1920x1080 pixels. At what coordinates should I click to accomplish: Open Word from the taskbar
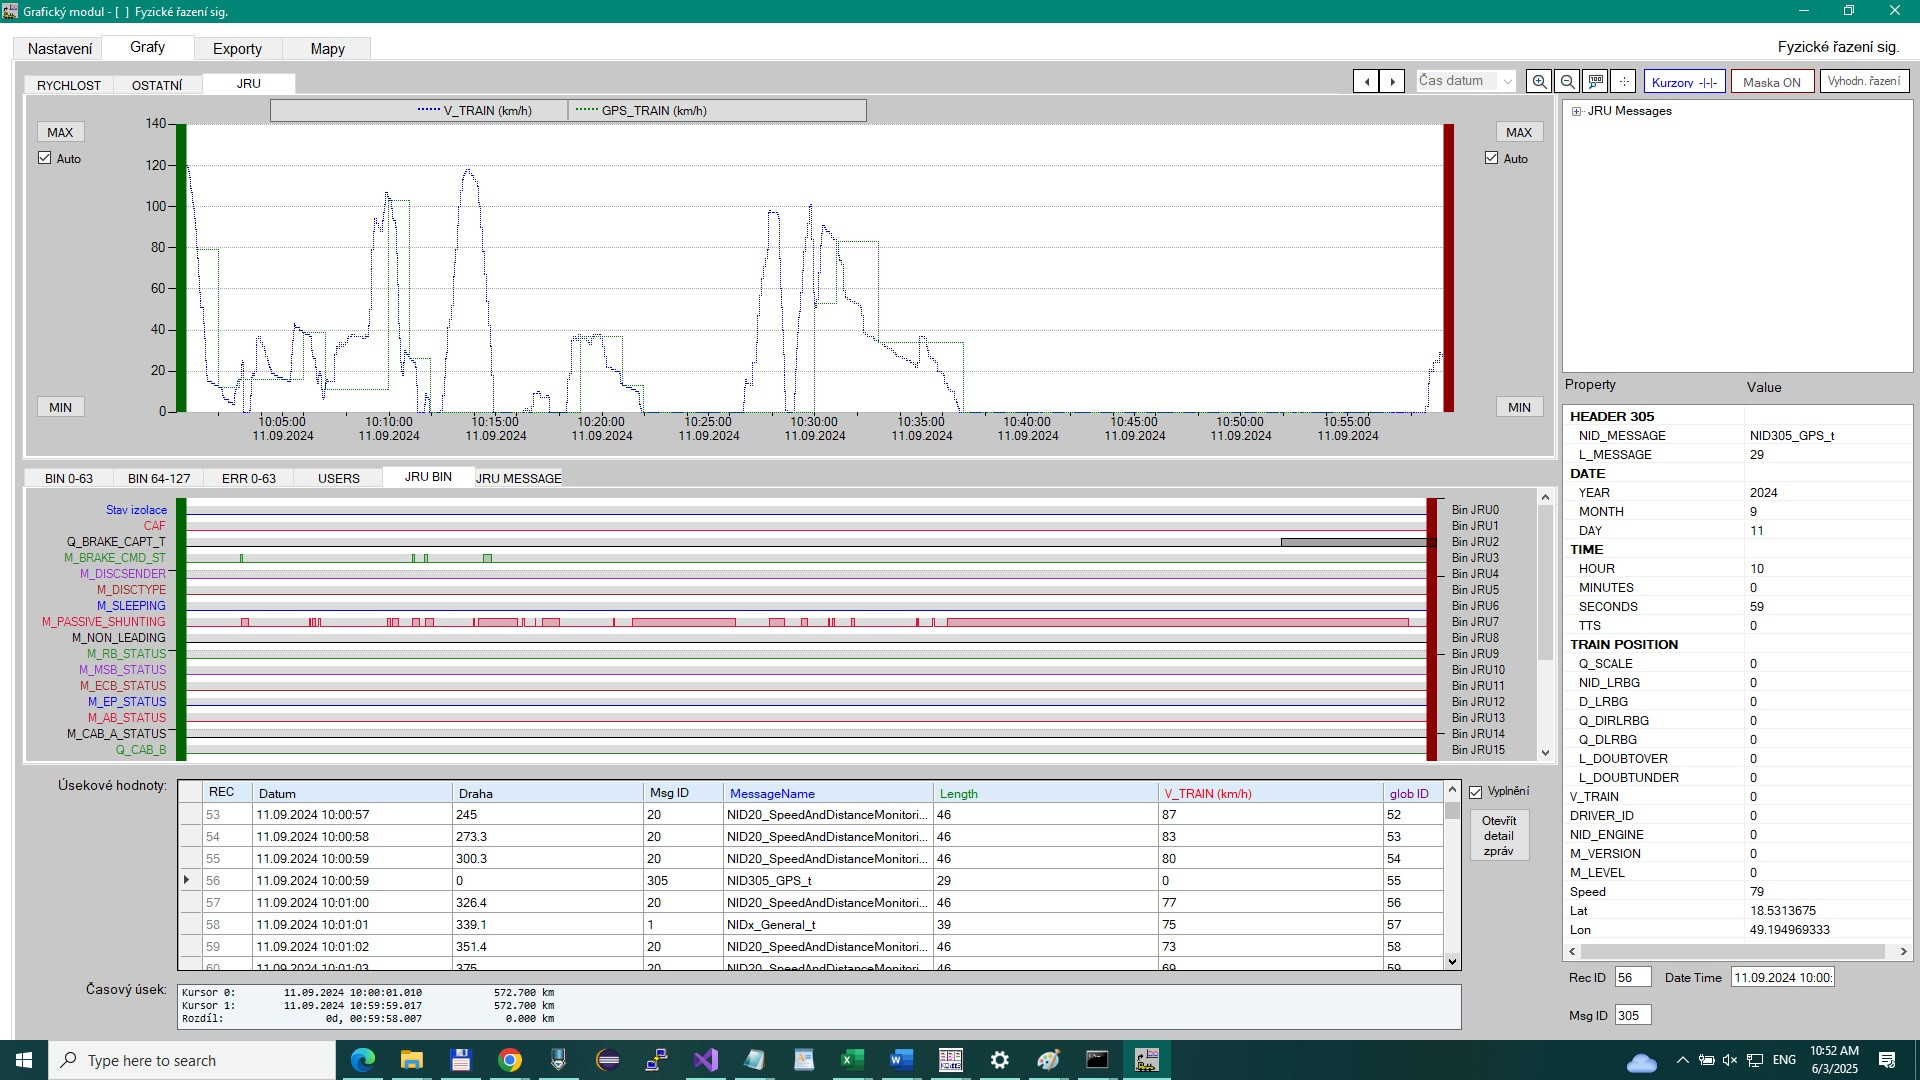pos(901,1060)
